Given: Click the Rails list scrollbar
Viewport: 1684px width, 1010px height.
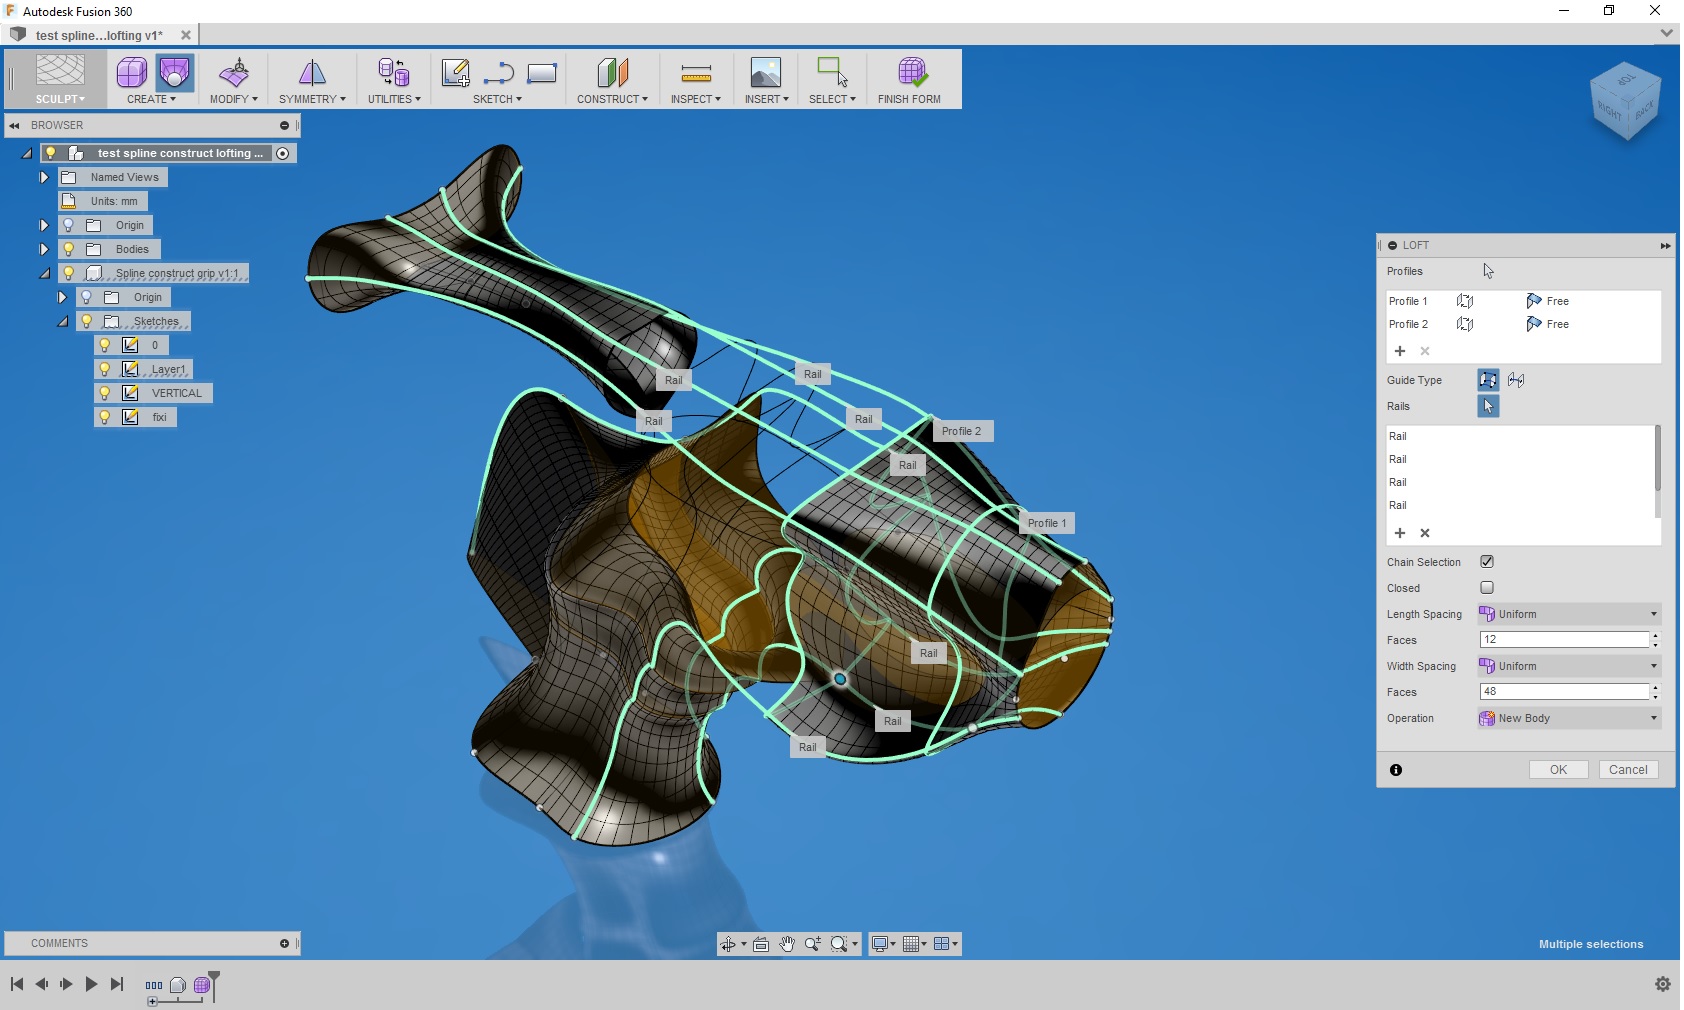Looking at the screenshot, I should 1657,458.
